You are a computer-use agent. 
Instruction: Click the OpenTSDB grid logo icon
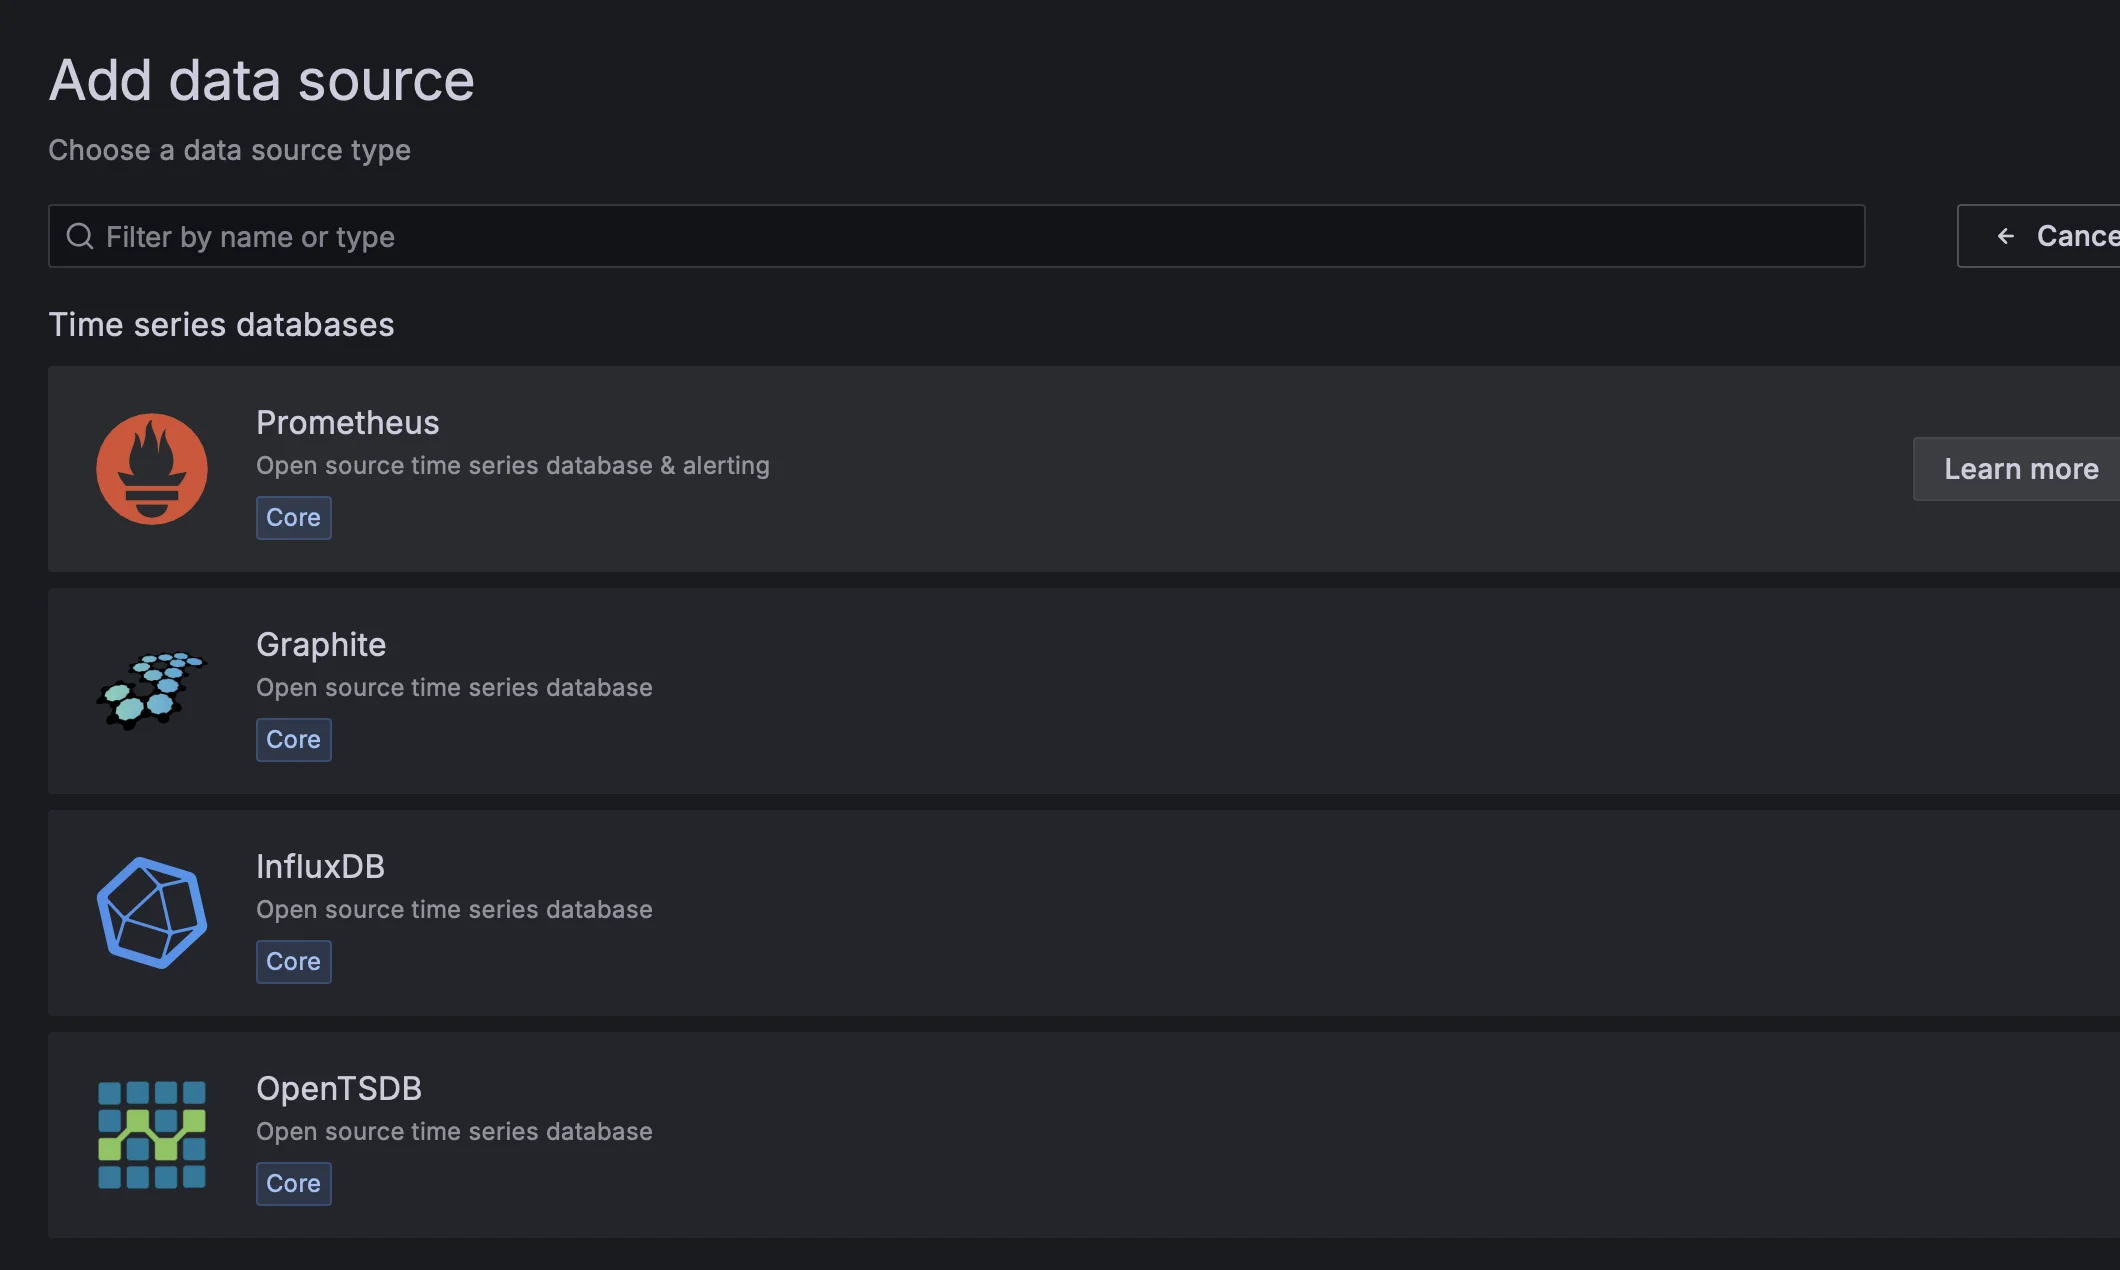(x=152, y=1135)
